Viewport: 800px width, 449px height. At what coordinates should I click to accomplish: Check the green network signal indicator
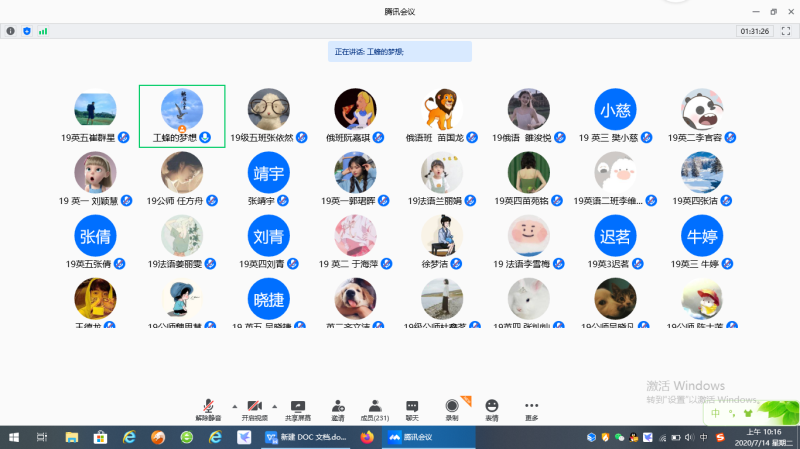pos(43,31)
